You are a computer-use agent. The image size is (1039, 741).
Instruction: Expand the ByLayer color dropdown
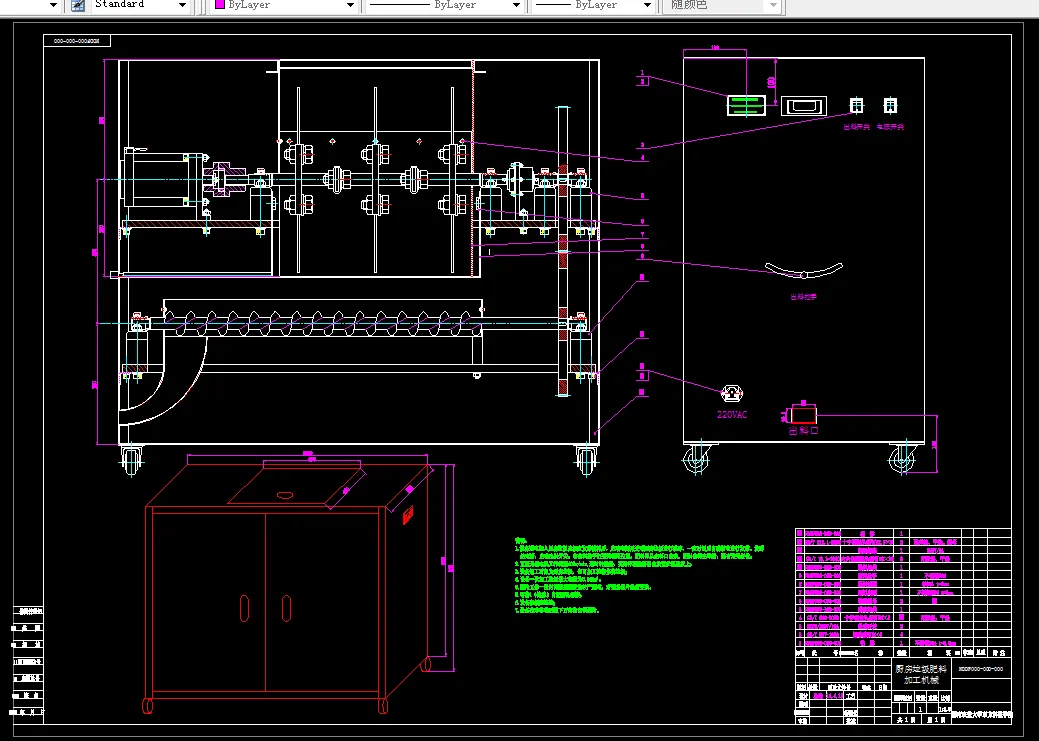pos(350,5)
